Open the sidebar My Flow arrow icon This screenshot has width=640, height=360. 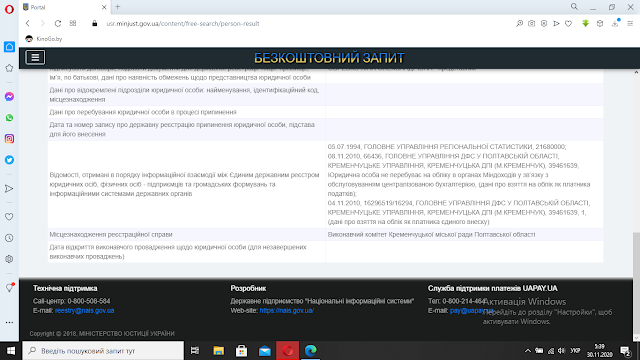pyautogui.click(x=9, y=189)
